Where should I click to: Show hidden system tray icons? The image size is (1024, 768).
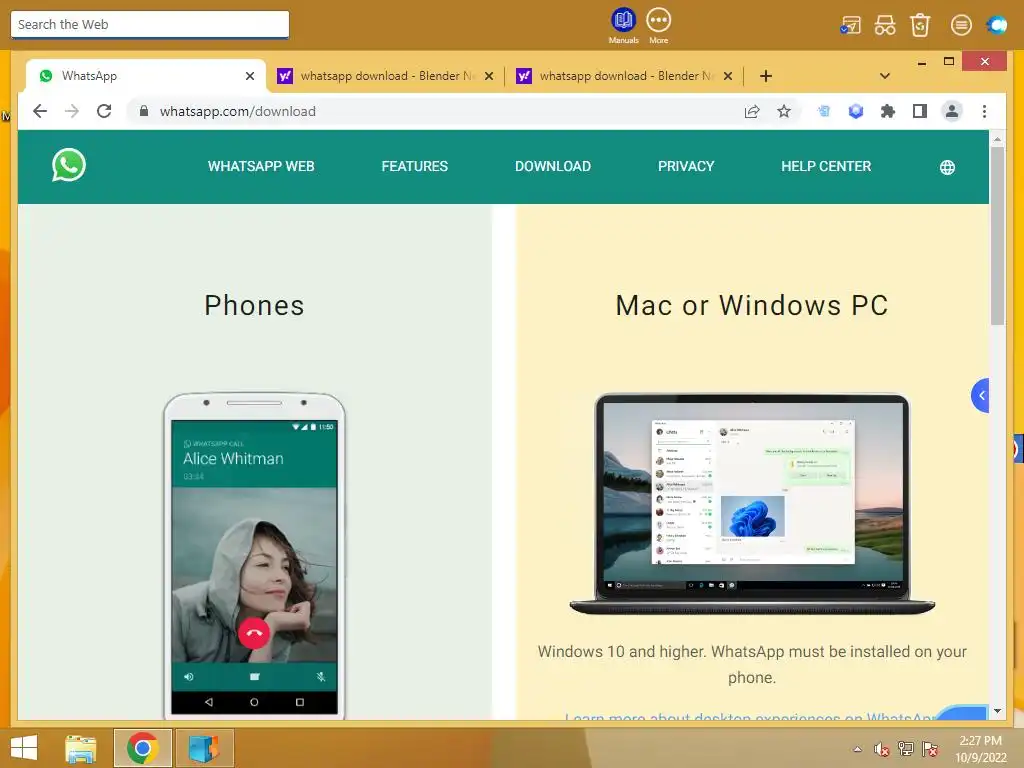(857, 749)
